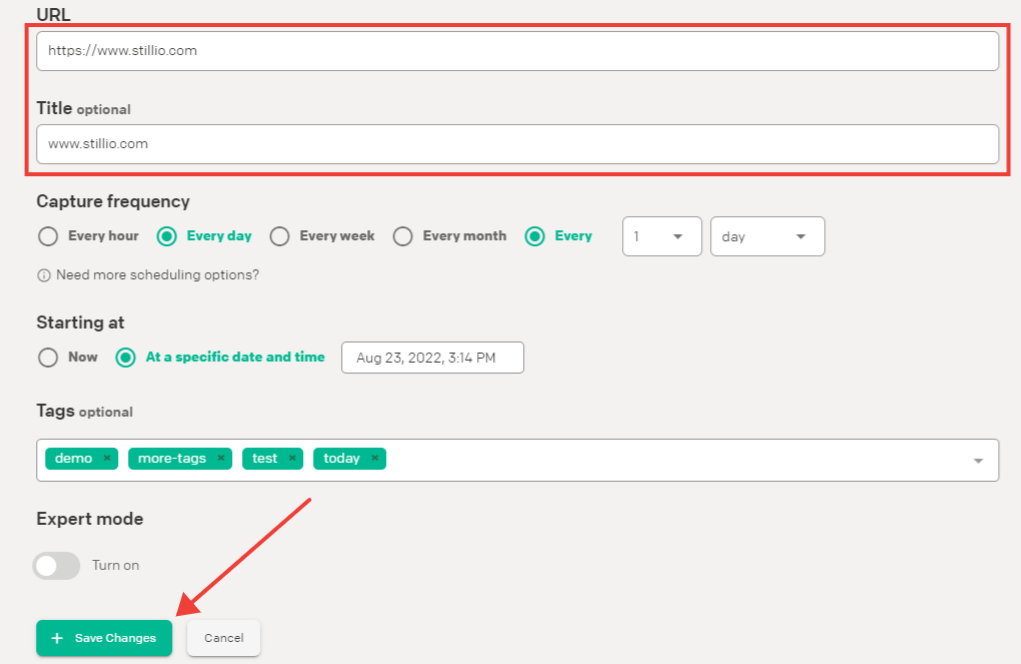This screenshot has height=664, width=1021.
Task: Remove the demo tag
Action: (x=107, y=458)
